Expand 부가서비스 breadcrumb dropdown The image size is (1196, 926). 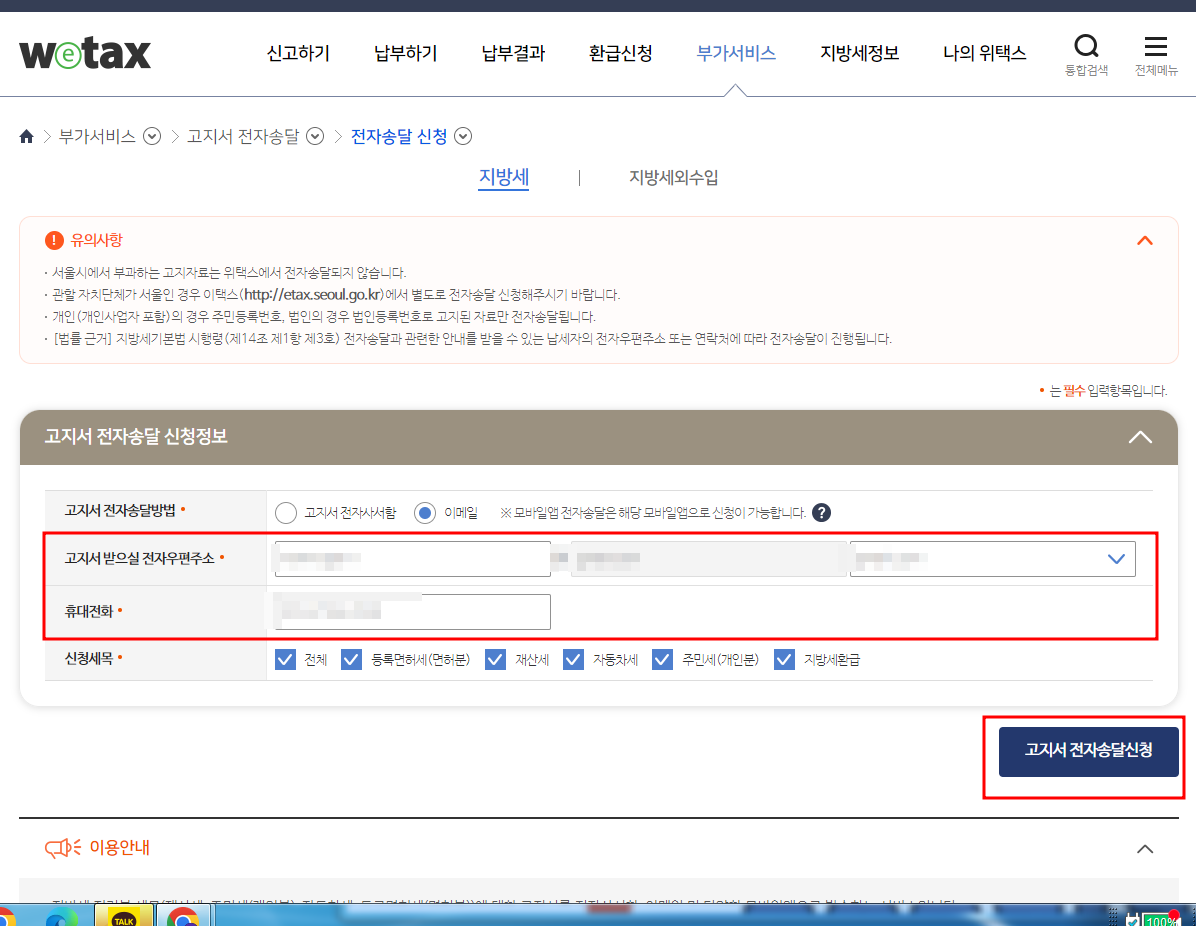click(x=152, y=135)
